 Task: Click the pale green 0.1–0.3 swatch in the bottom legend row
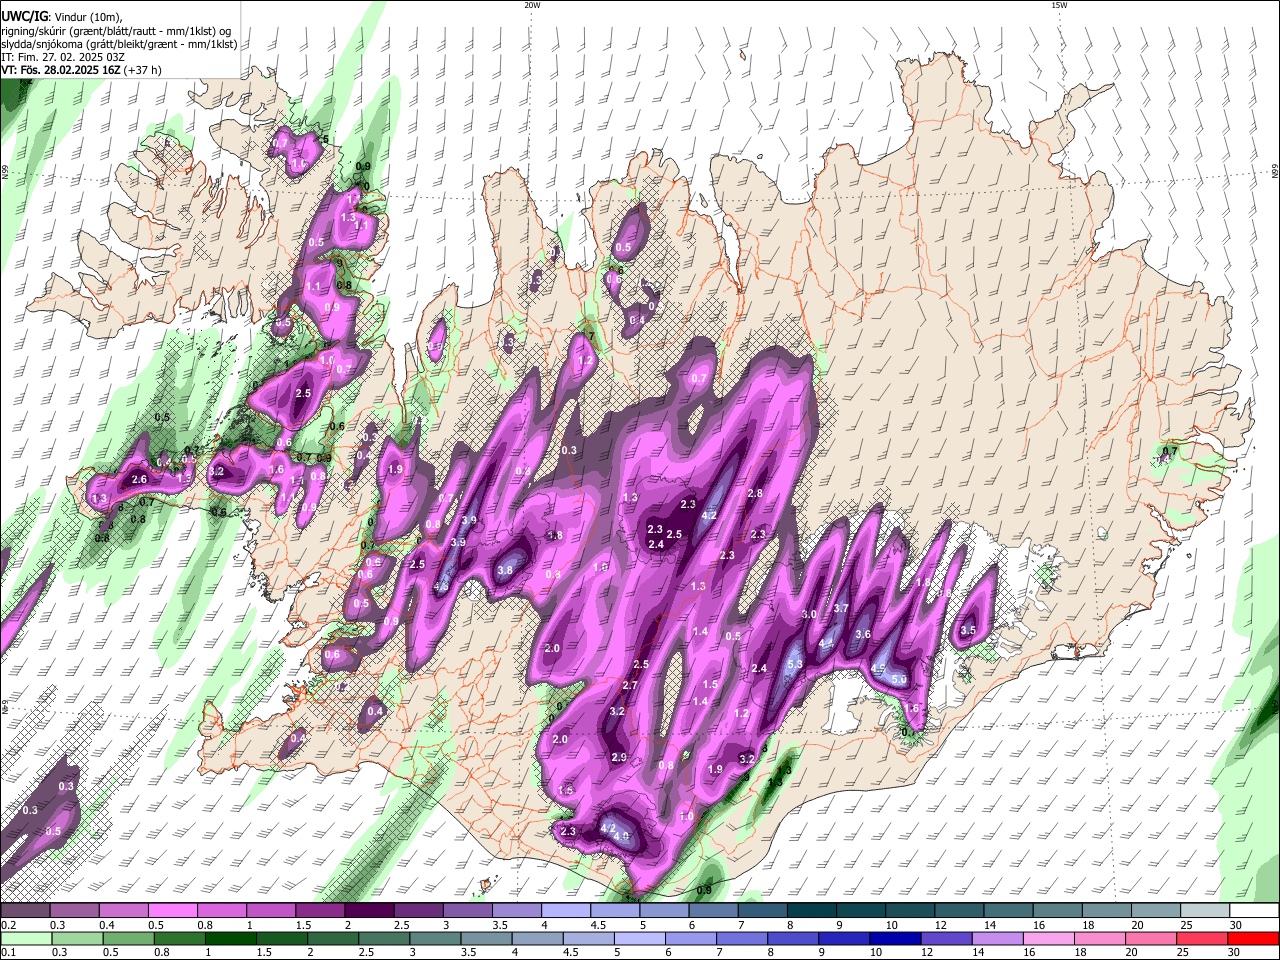pyautogui.click(x=26, y=938)
